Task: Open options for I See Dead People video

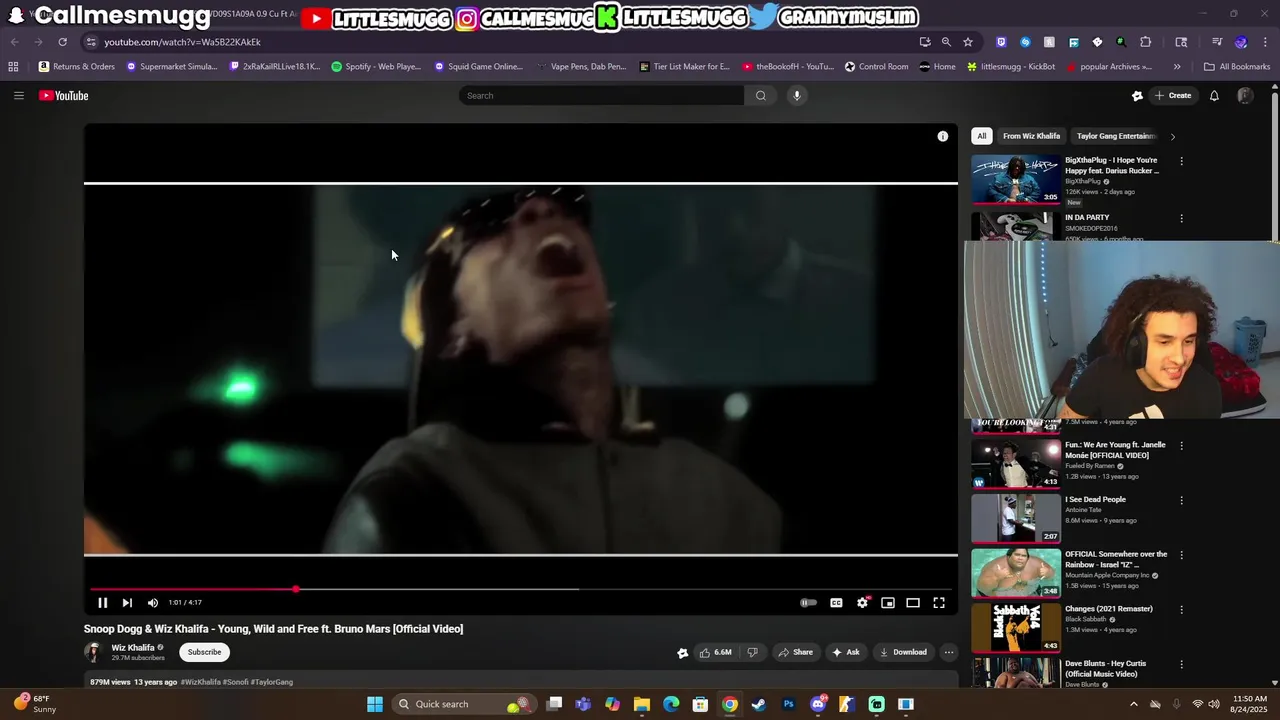Action: click(x=1181, y=500)
